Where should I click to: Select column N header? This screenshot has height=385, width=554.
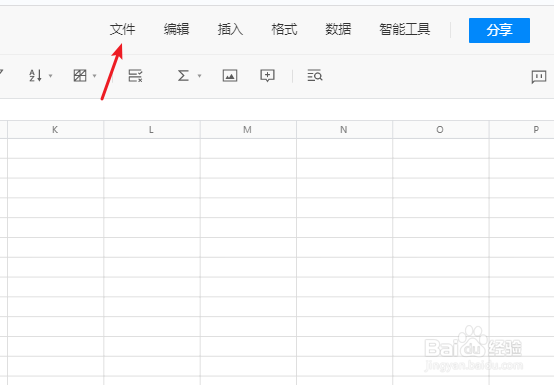[344, 130]
